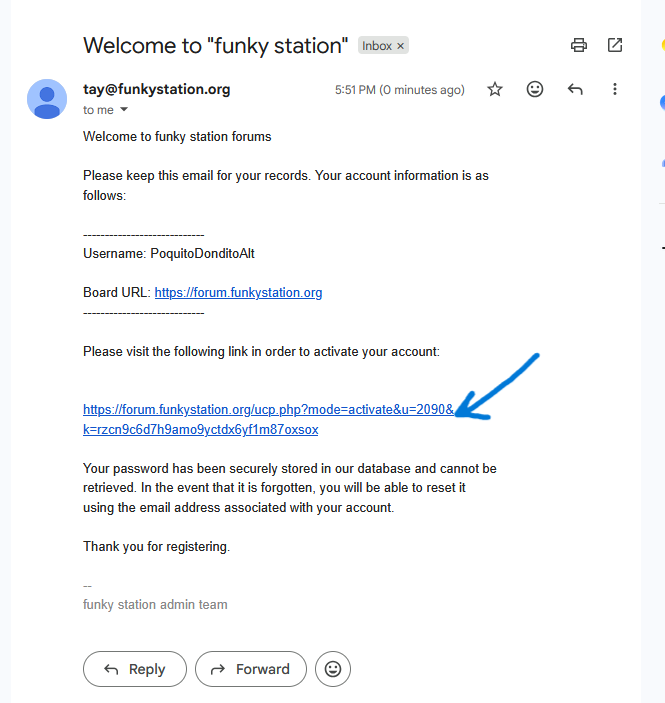Image resolution: width=665 pixels, height=703 pixels.
Task: Print this email with printer icon
Action: (x=579, y=45)
